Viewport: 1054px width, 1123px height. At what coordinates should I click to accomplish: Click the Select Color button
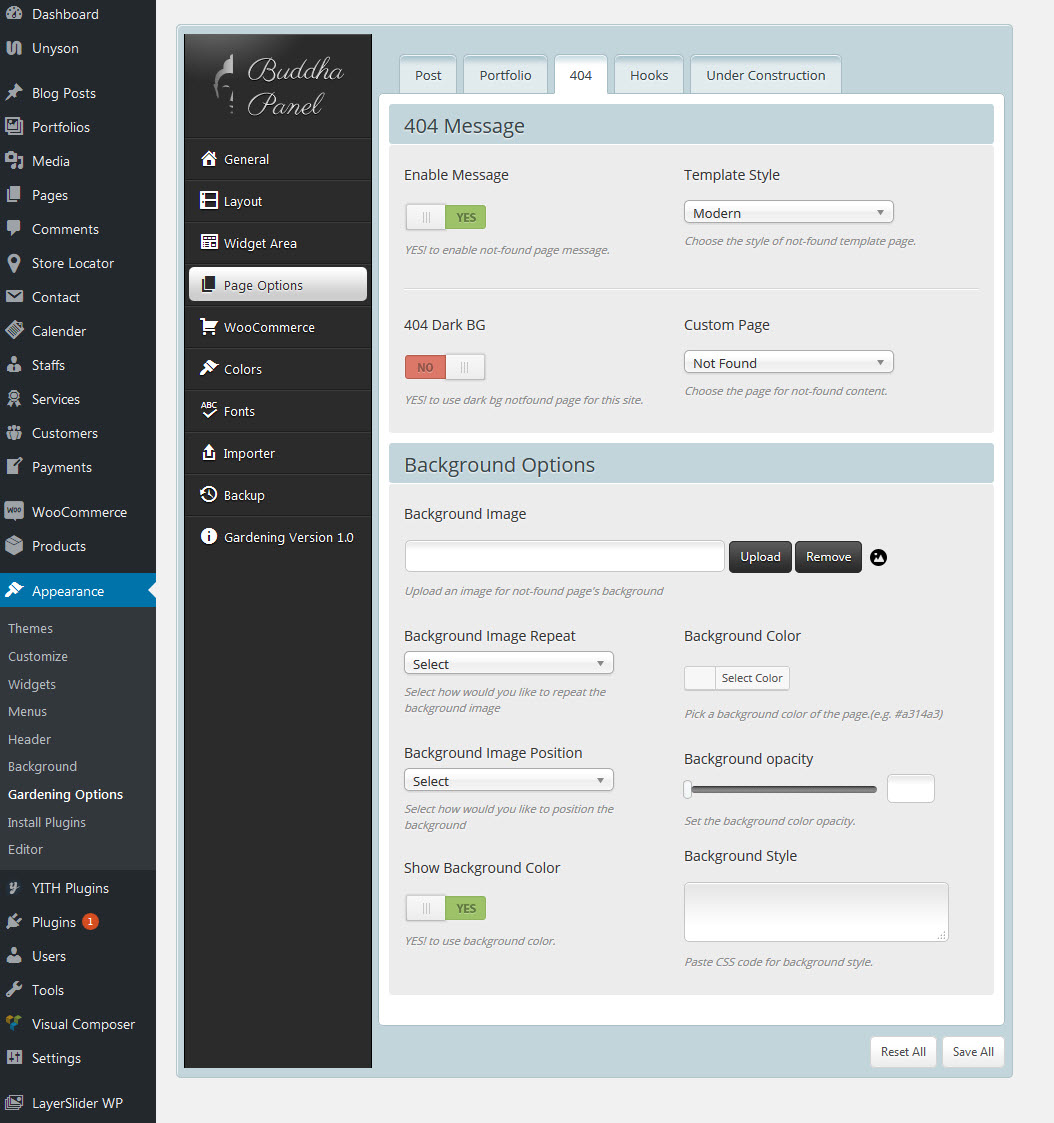click(752, 678)
